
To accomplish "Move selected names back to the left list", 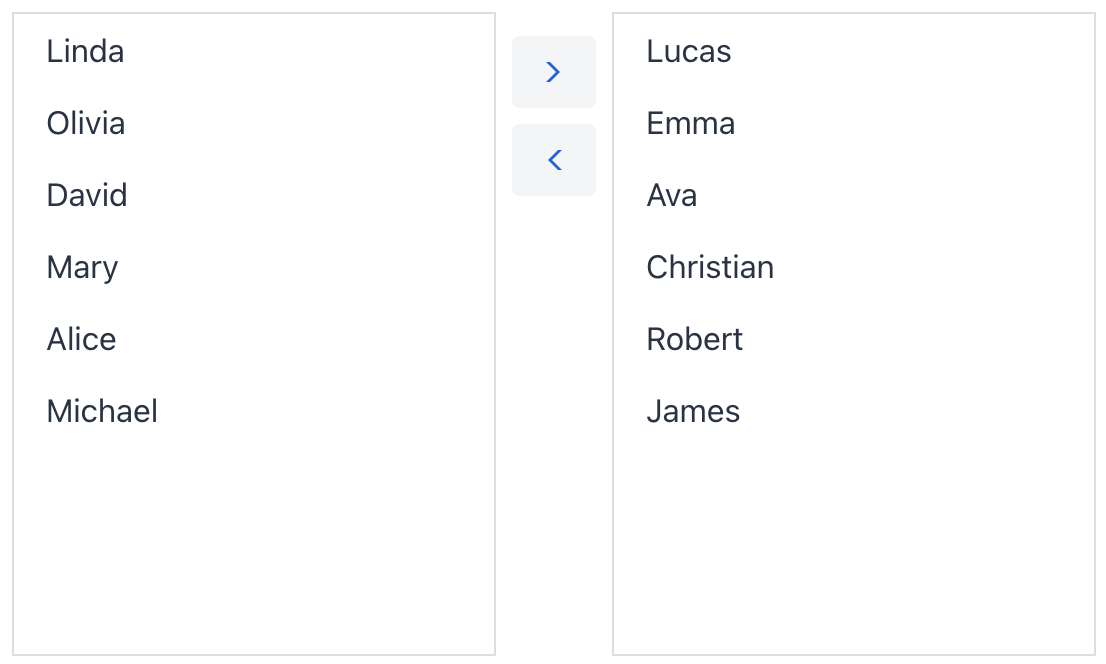I will pyautogui.click(x=553, y=160).
